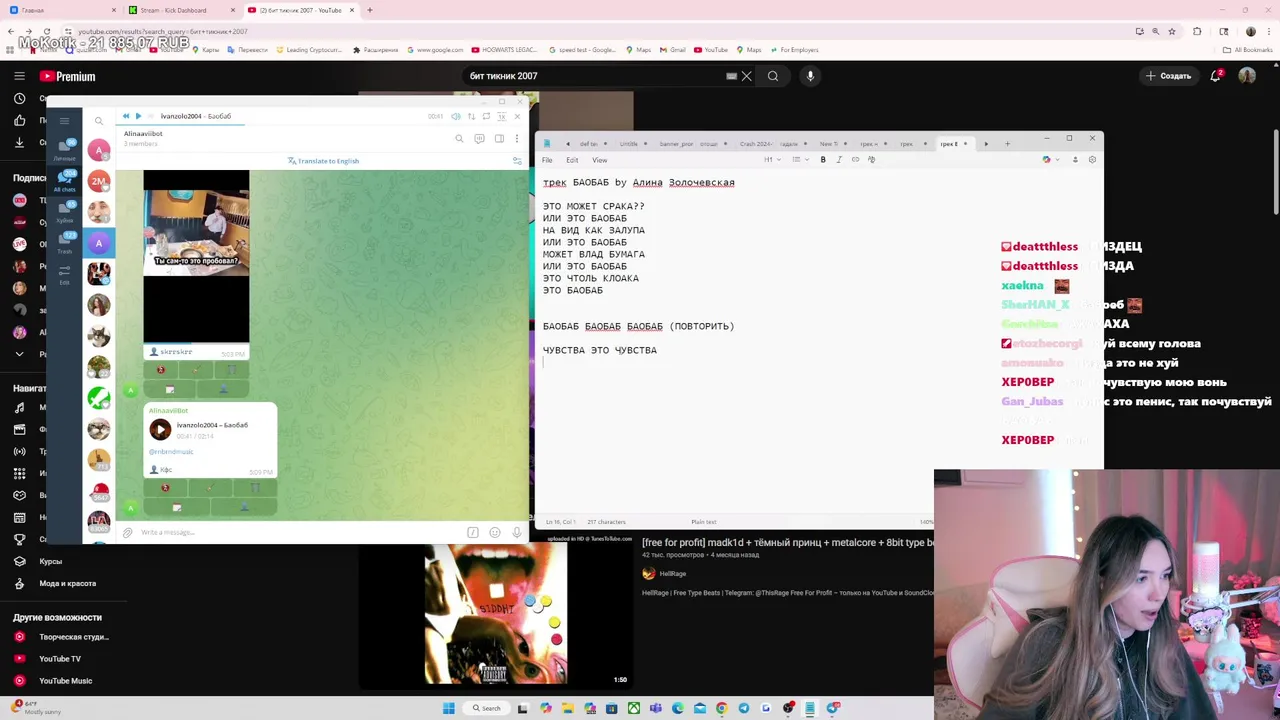1280x720 pixels.
Task: Open the YouTube guide menu
Action: click(19, 76)
